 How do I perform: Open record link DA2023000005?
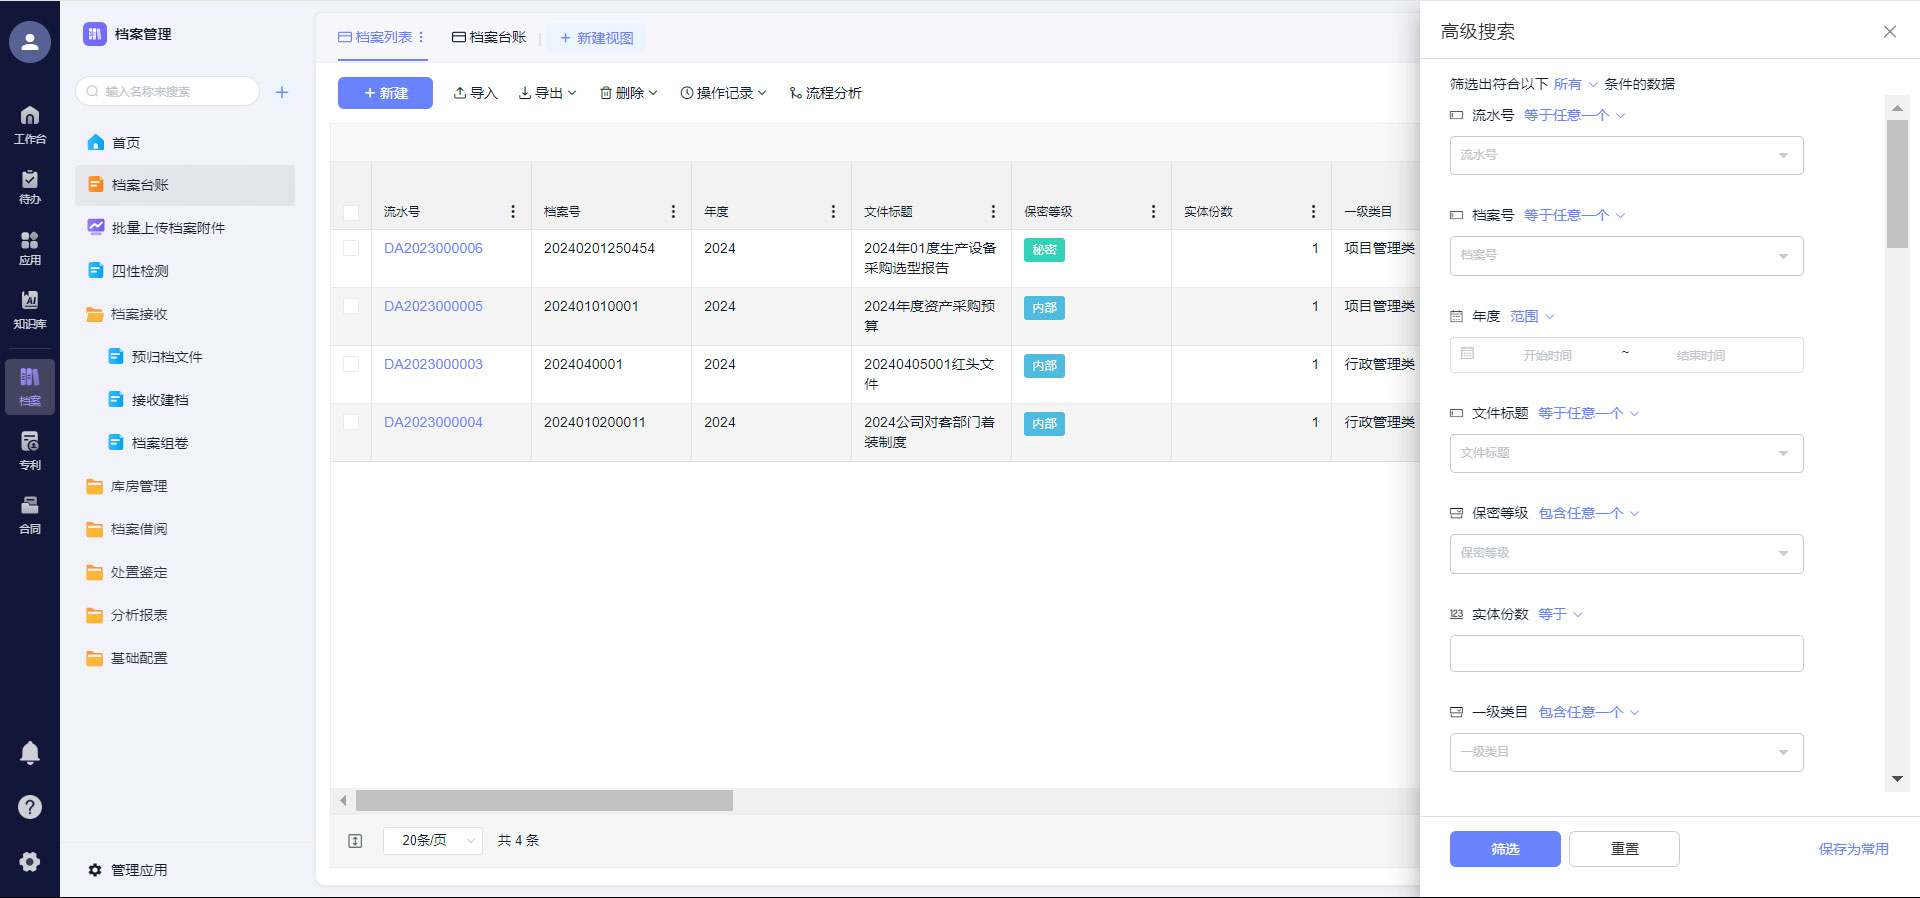[433, 306]
